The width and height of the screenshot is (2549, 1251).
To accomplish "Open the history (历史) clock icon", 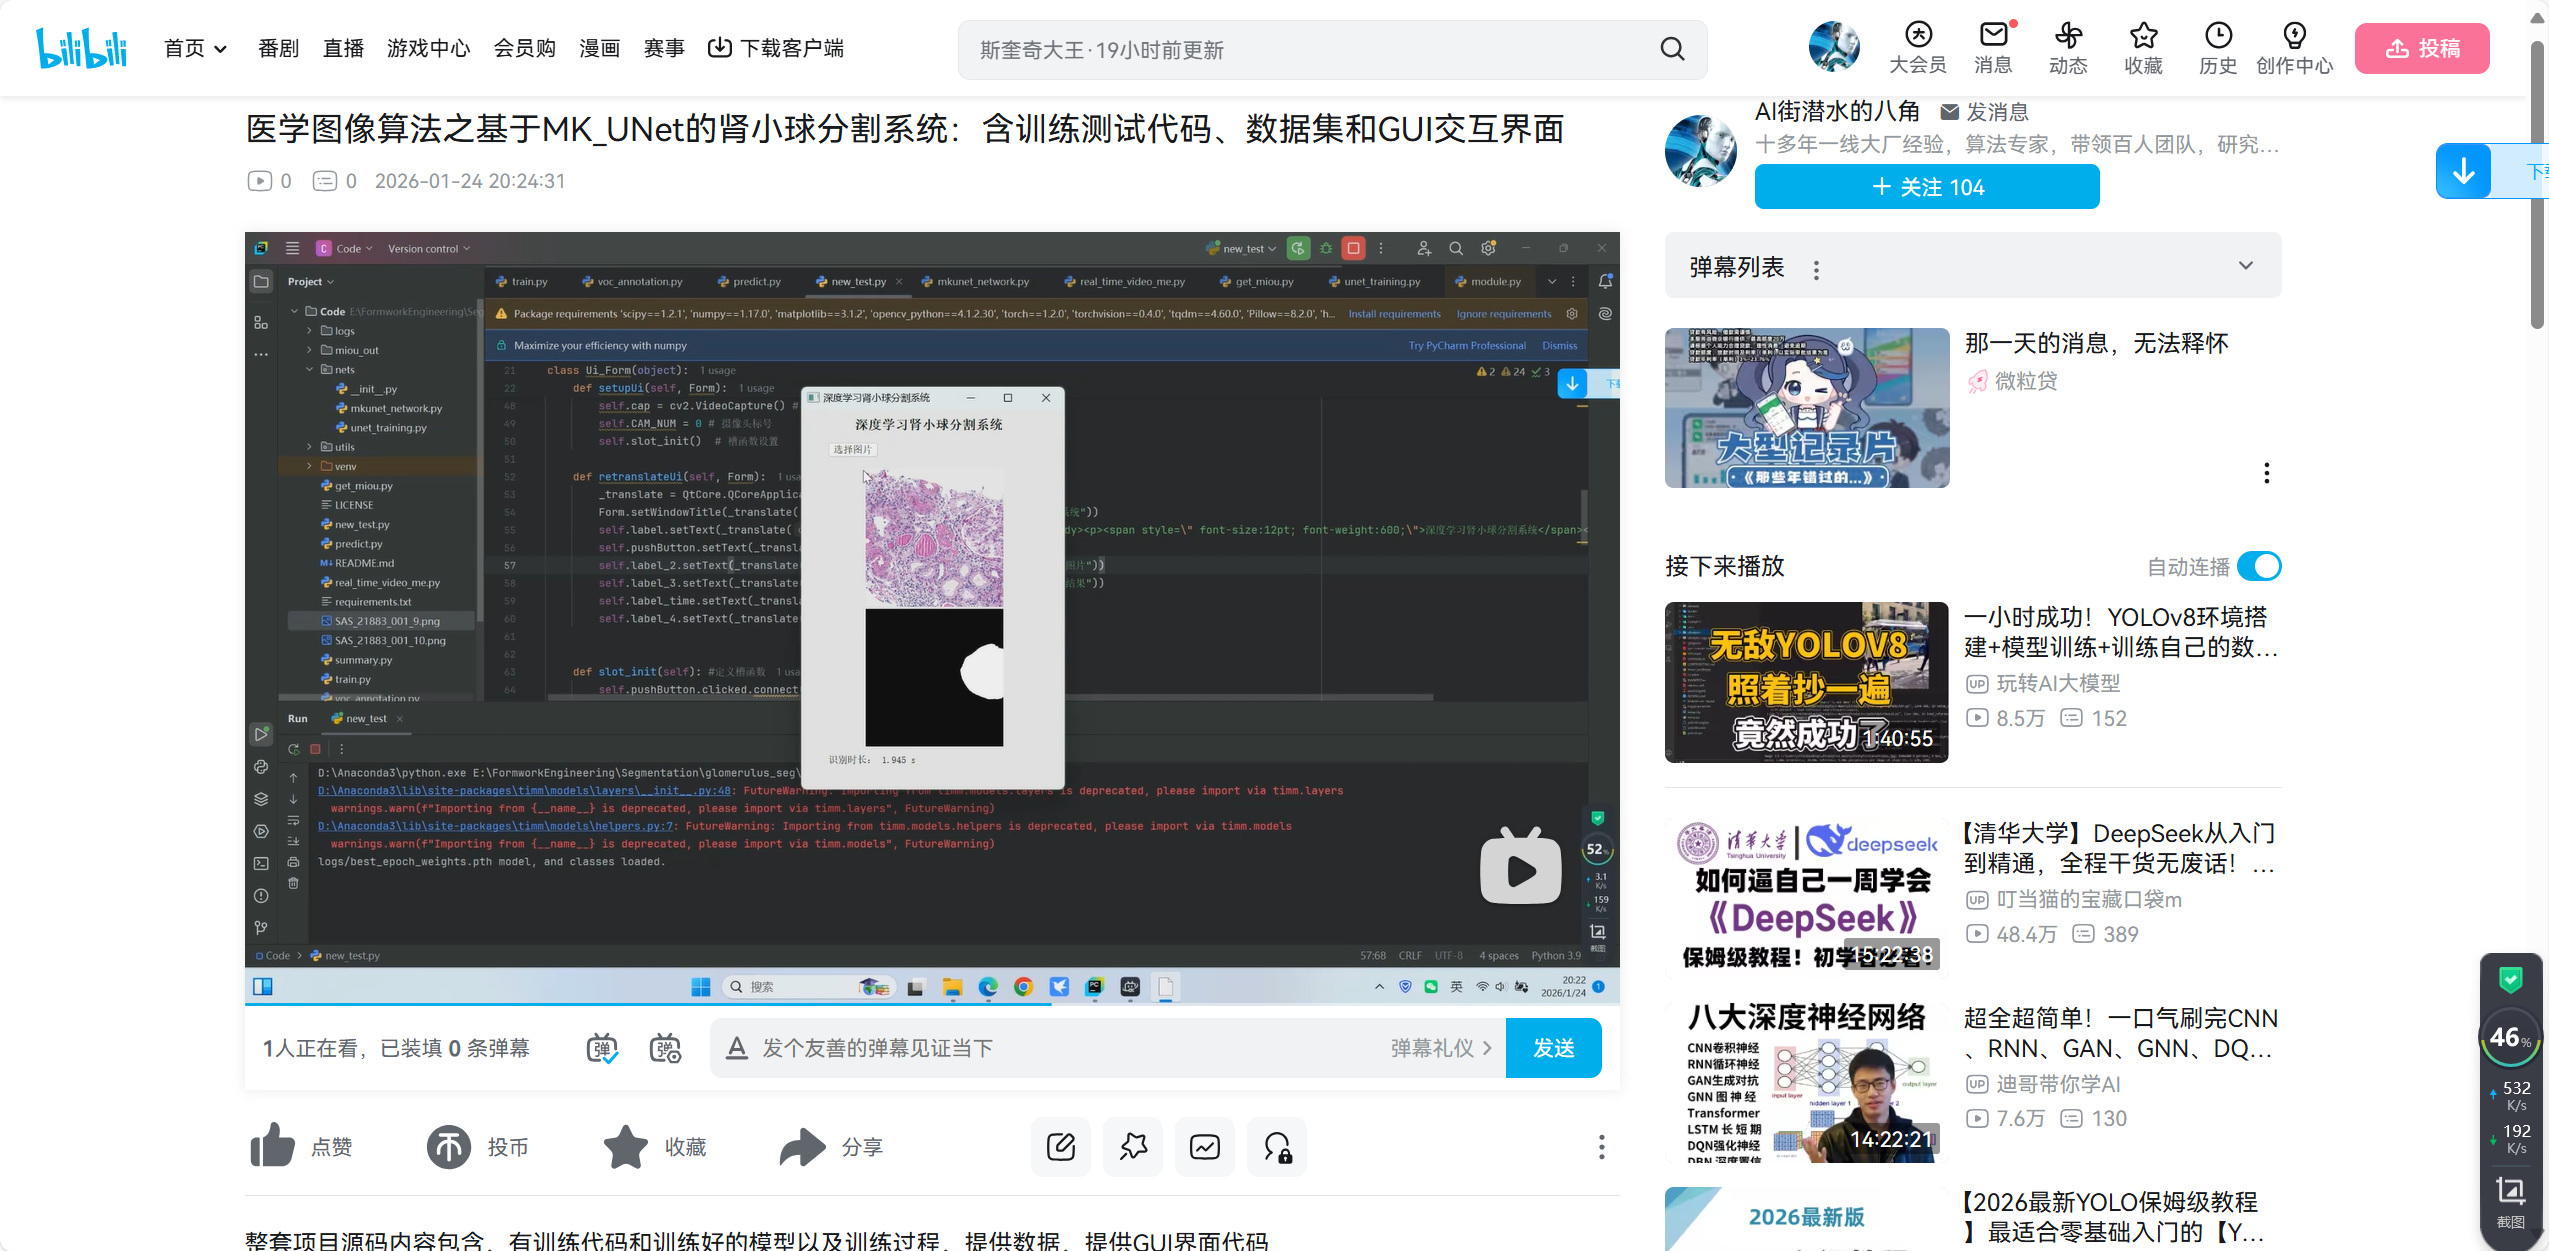I will coord(2218,36).
